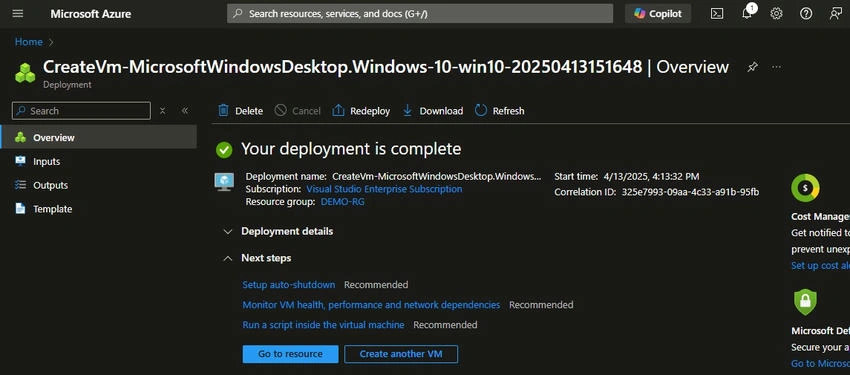Click the Microsoft Defender shield icon

click(x=805, y=302)
